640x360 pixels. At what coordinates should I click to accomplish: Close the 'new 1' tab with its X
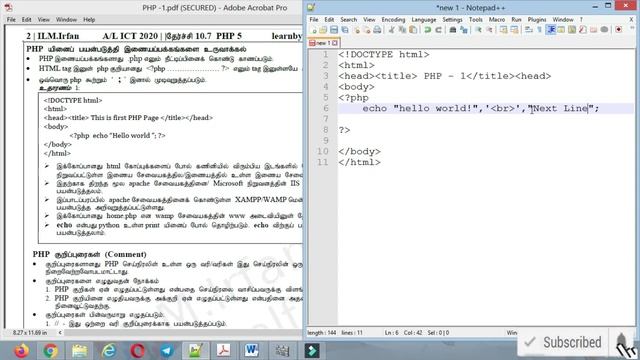pos(335,43)
